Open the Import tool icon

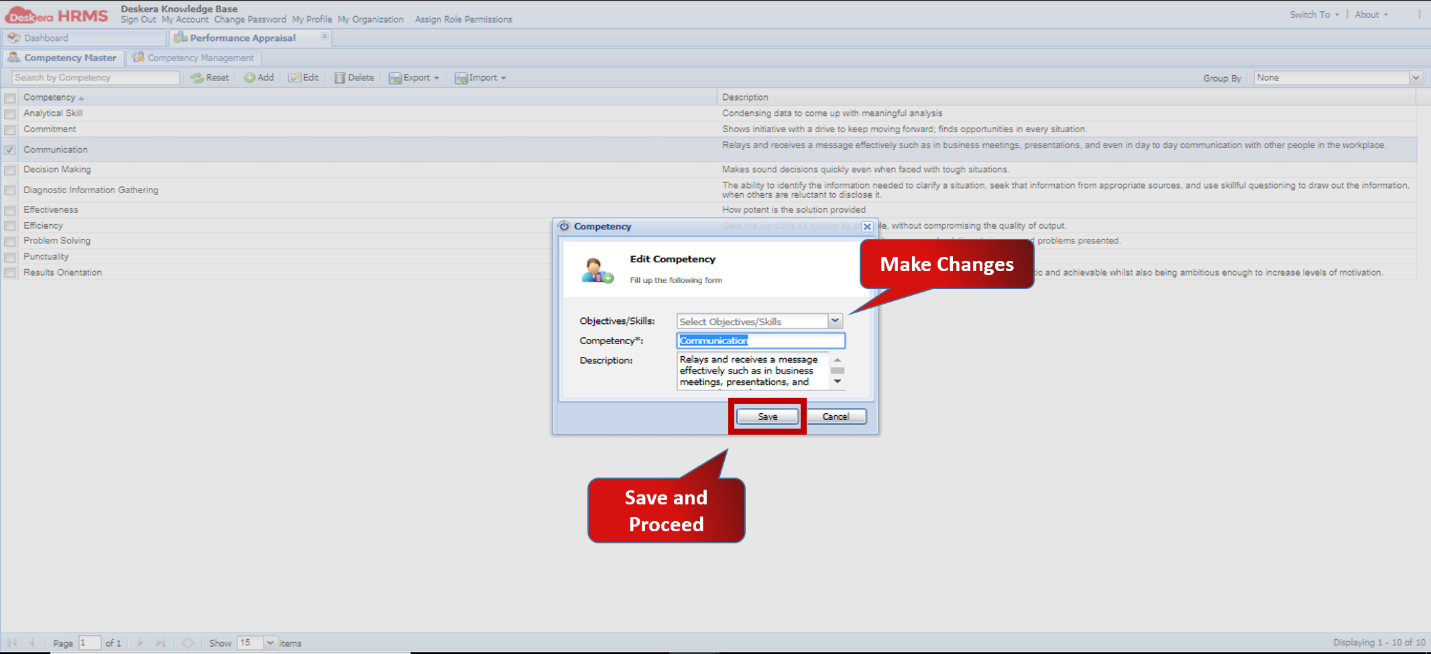[461, 77]
